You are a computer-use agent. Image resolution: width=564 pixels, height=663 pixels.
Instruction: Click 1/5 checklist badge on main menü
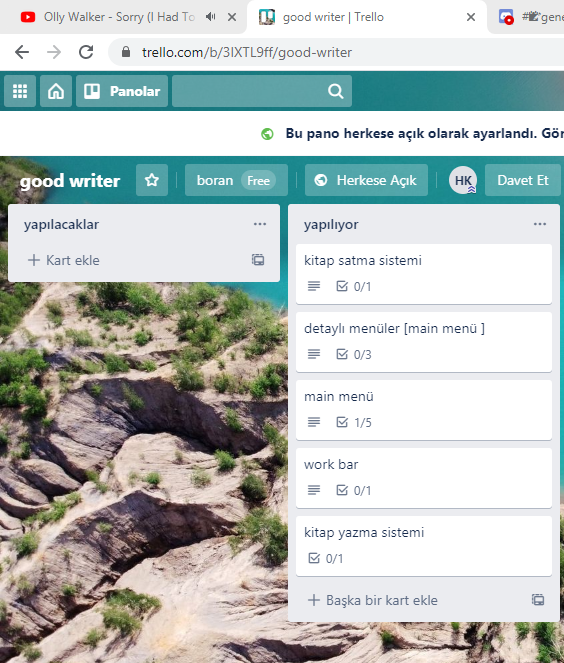(x=354, y=422)
